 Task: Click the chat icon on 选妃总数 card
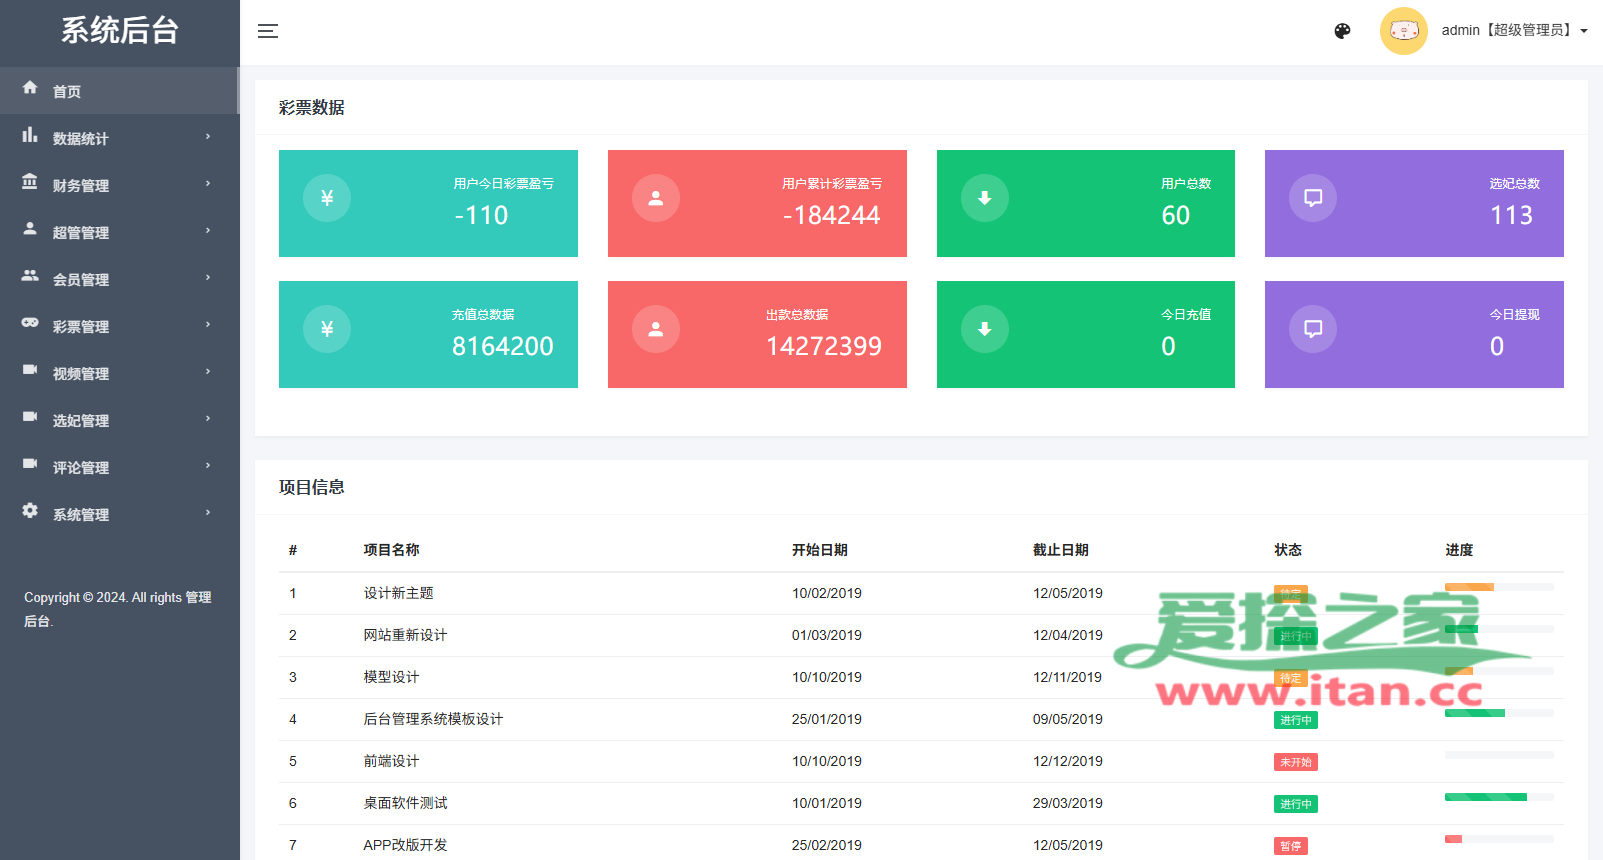(1313, 198)
